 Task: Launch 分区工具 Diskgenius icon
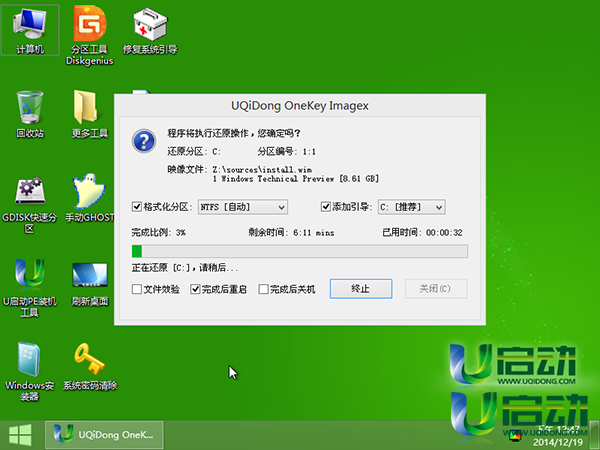pos(90,35)
